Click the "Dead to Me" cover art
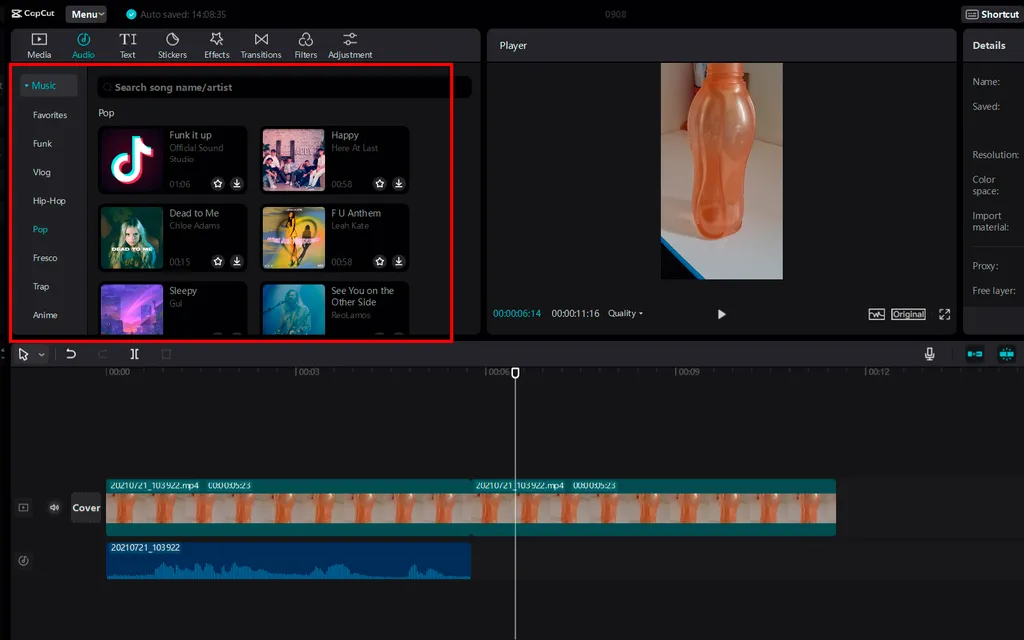 (x=132, y=238)
